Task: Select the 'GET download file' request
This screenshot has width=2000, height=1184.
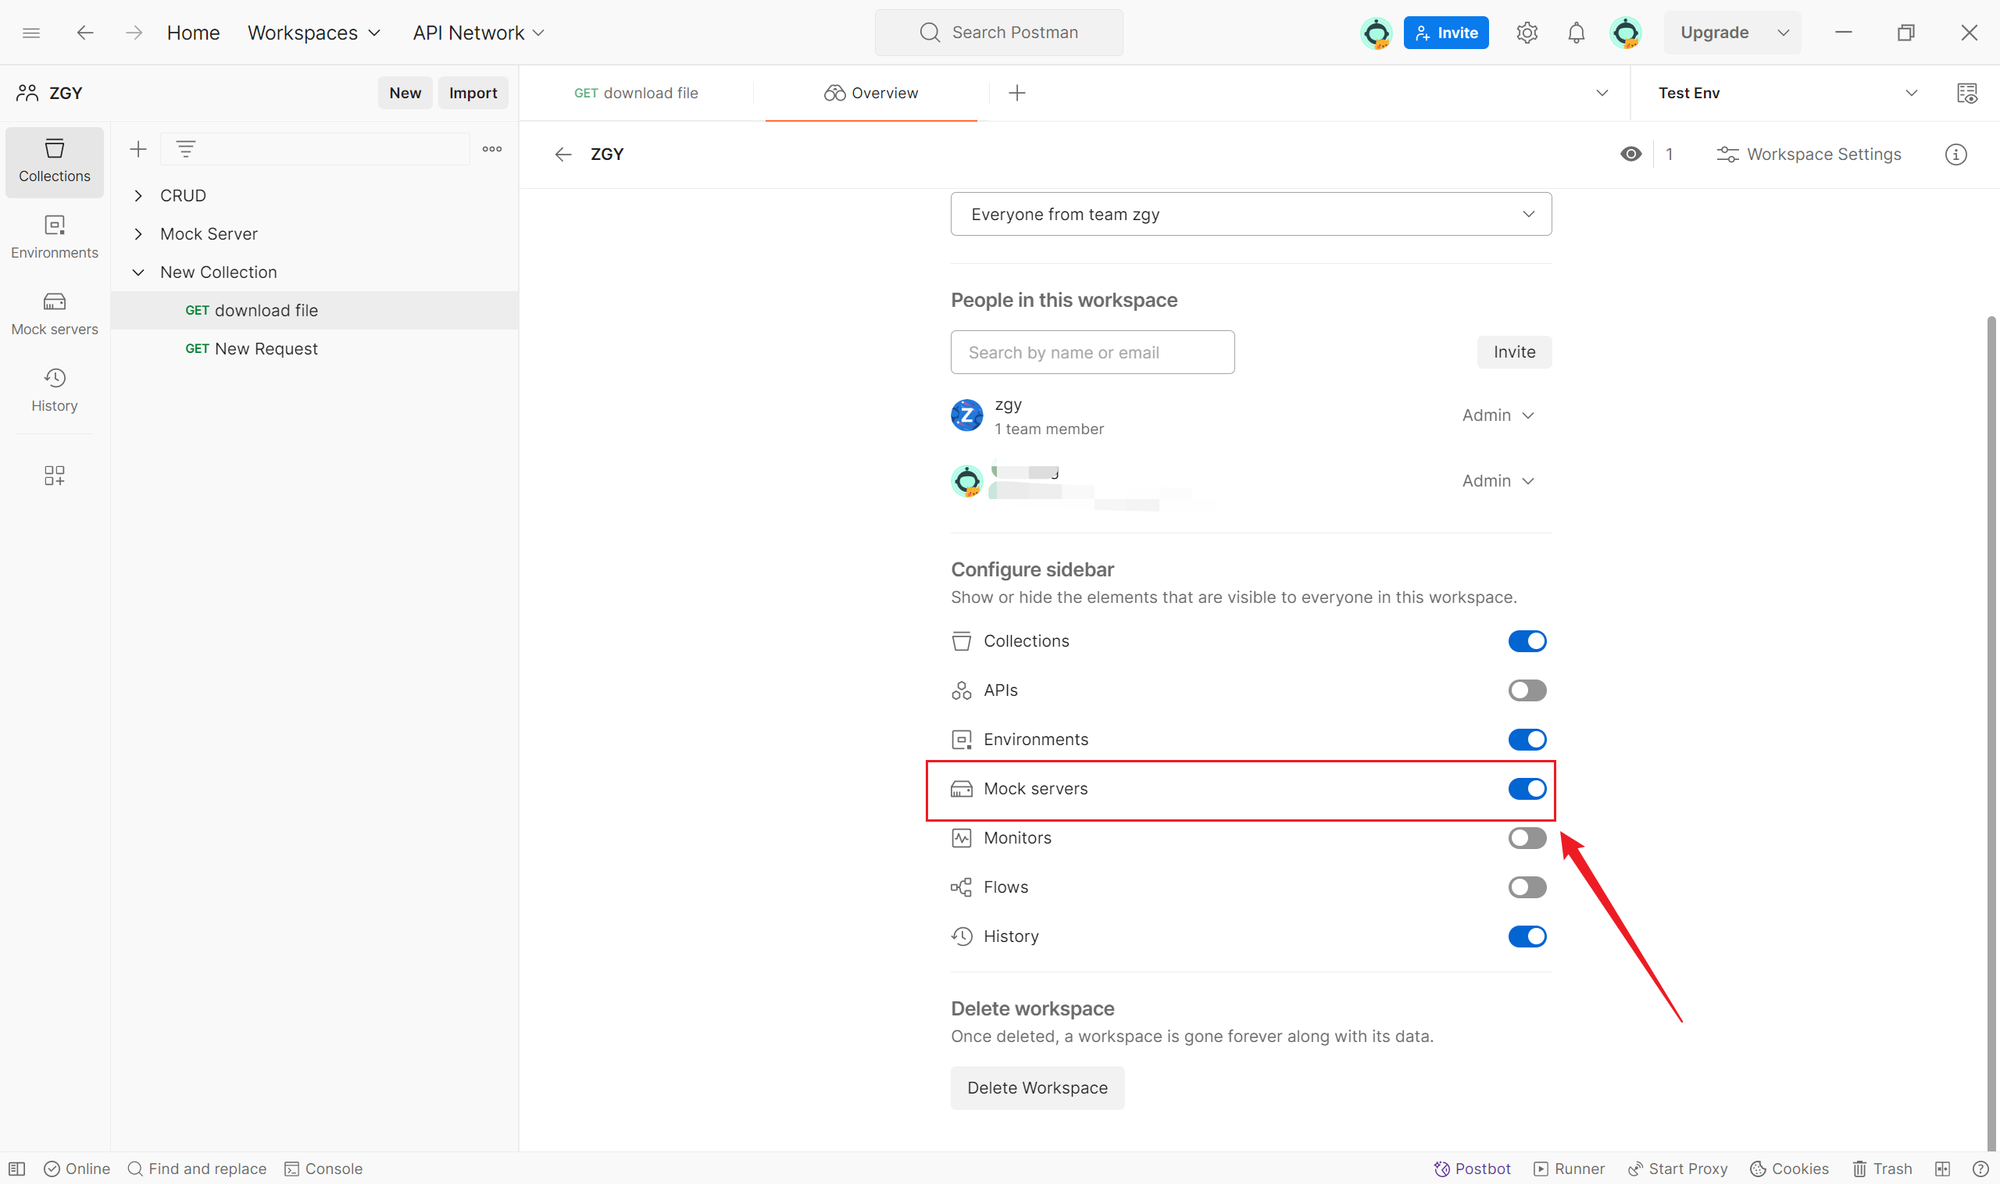Action: coord(314,311)
